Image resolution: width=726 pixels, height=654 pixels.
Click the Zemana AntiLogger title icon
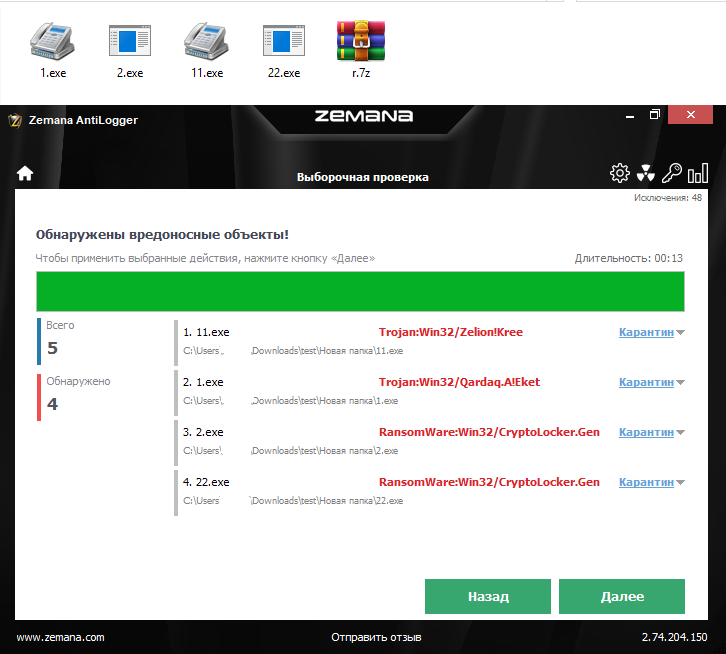coord(15,120)
